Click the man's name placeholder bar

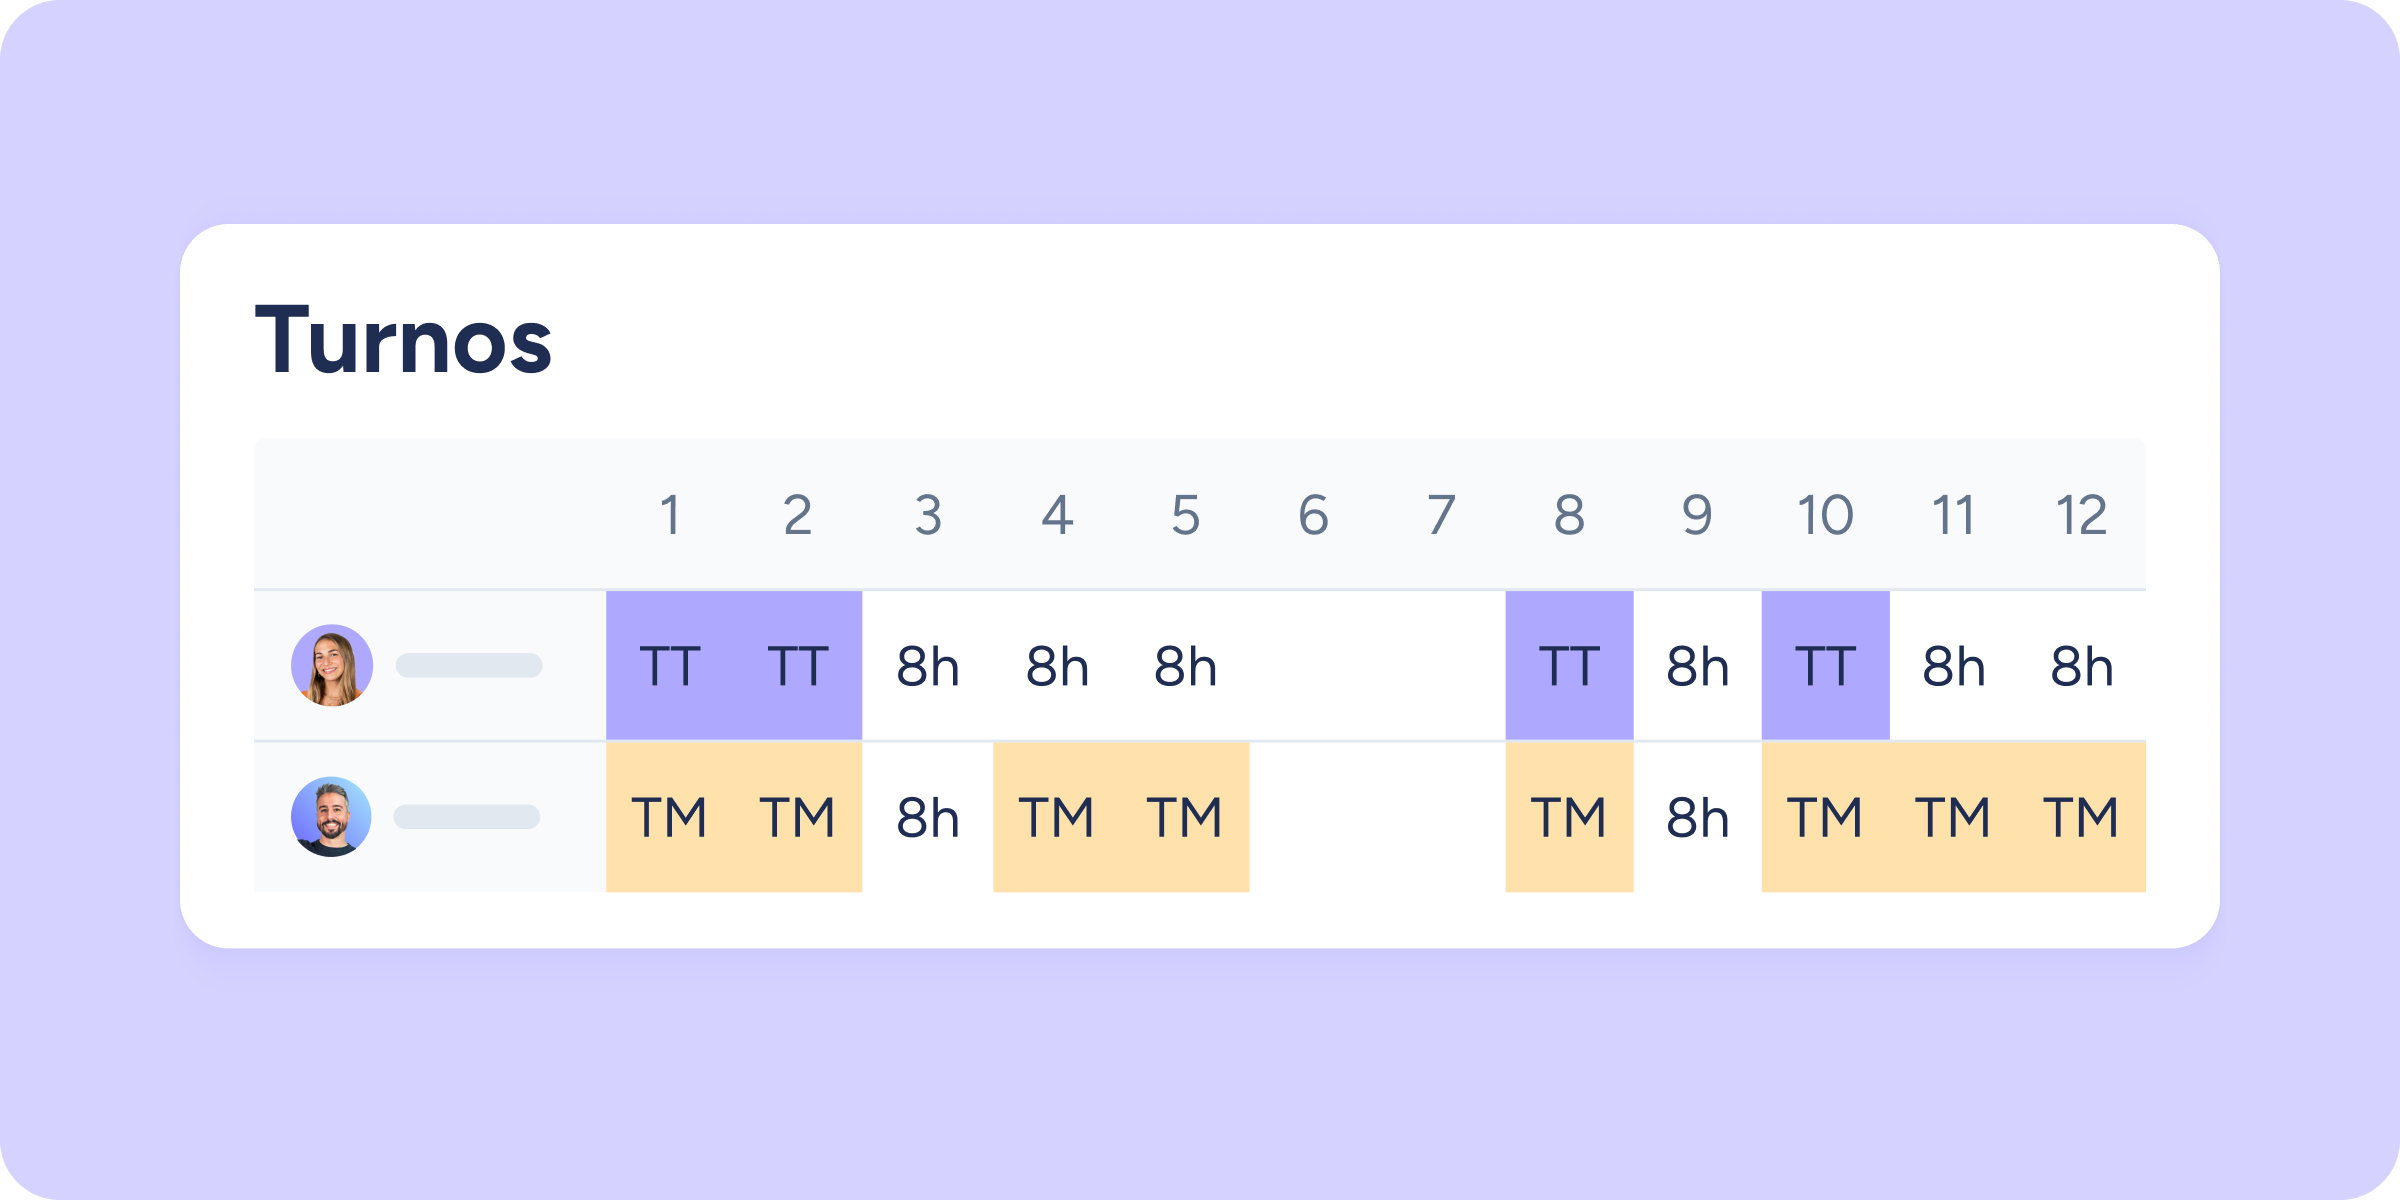[x=467, y=817]
